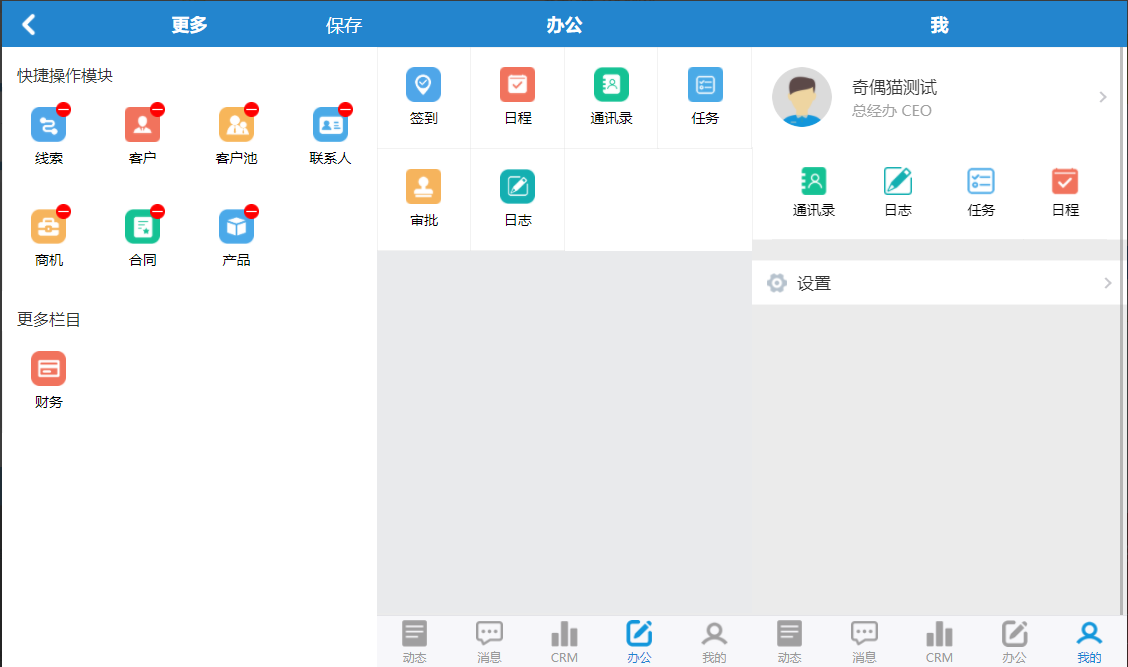This screenshot has height=667, width=1128.
Task: Open the 签到 check-in icon
Action: point(423,85)
